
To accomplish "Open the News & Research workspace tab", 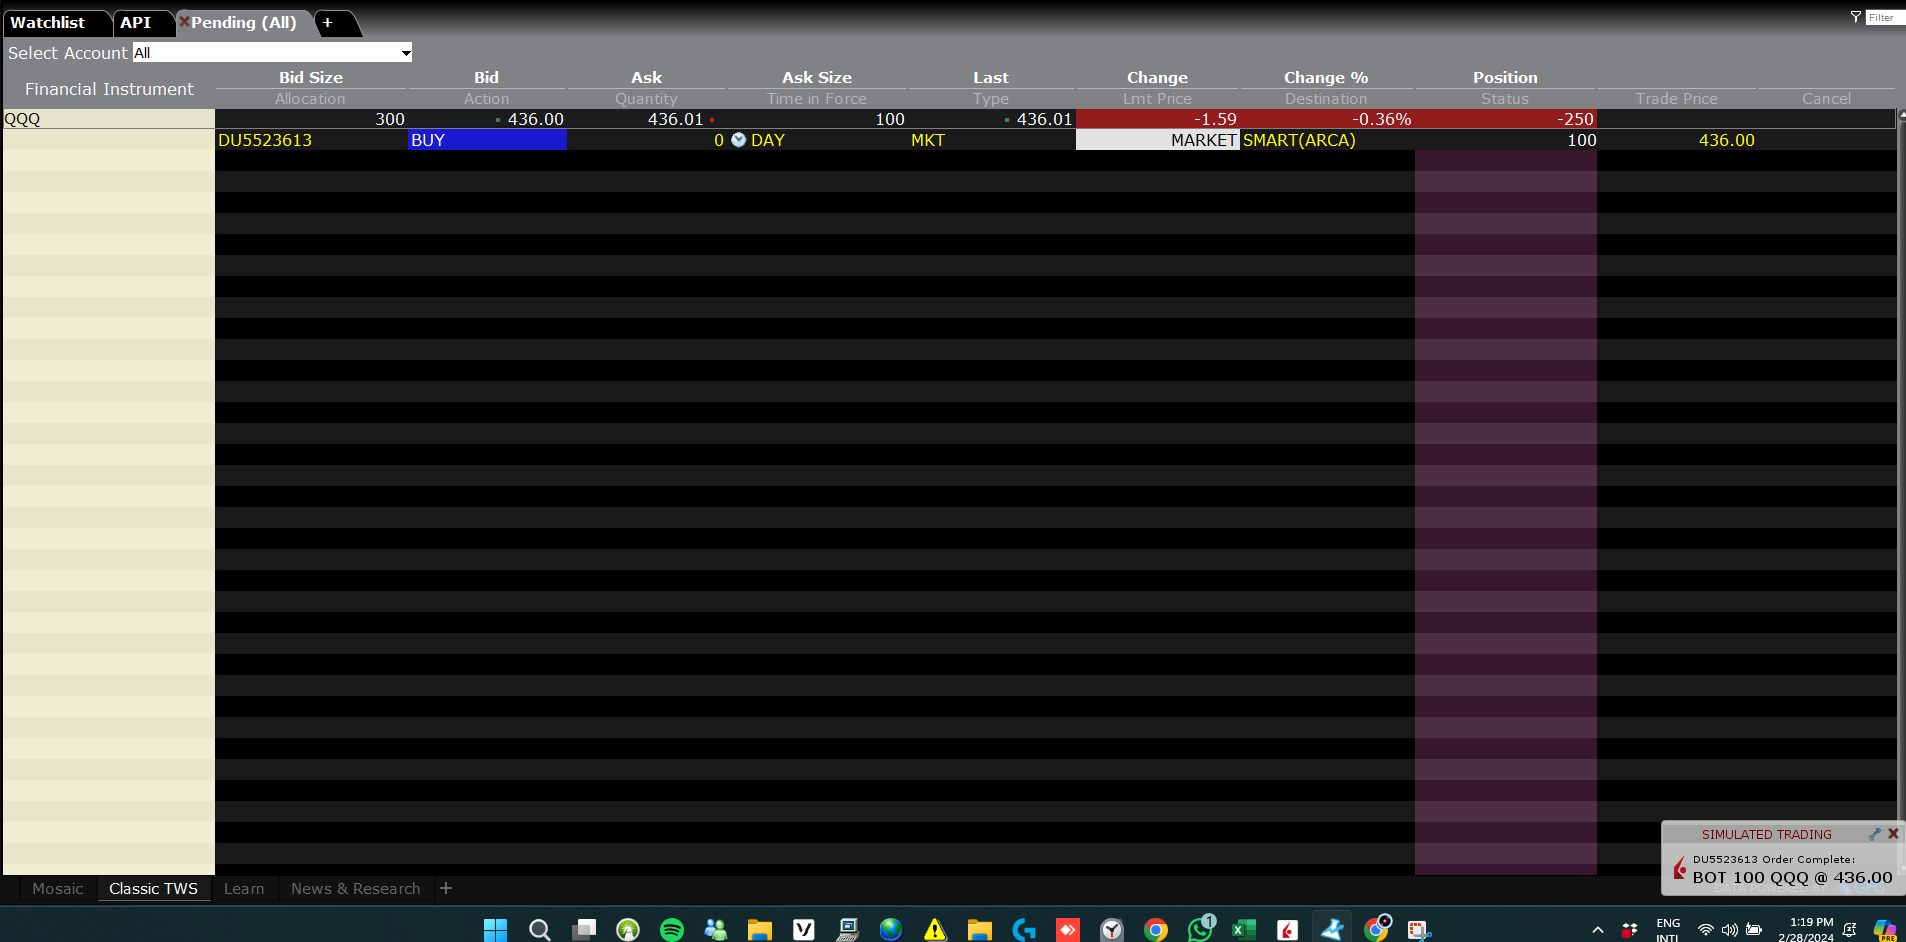I will click(355, 888).
